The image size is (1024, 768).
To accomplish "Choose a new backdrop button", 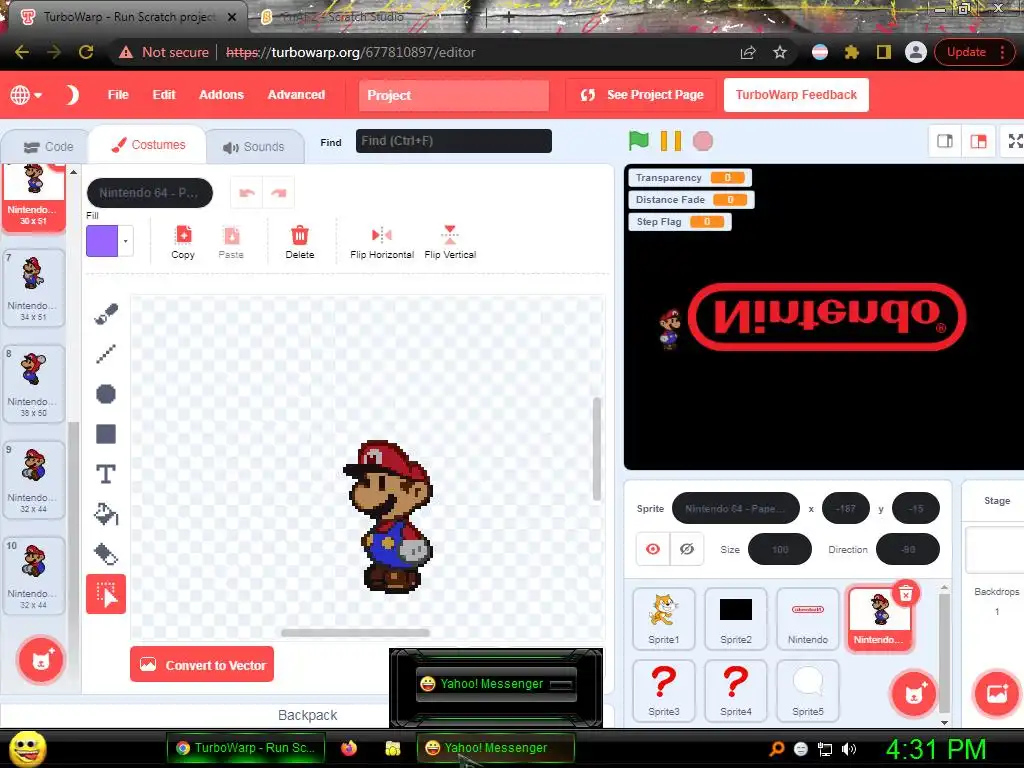I will click(997, 694).
